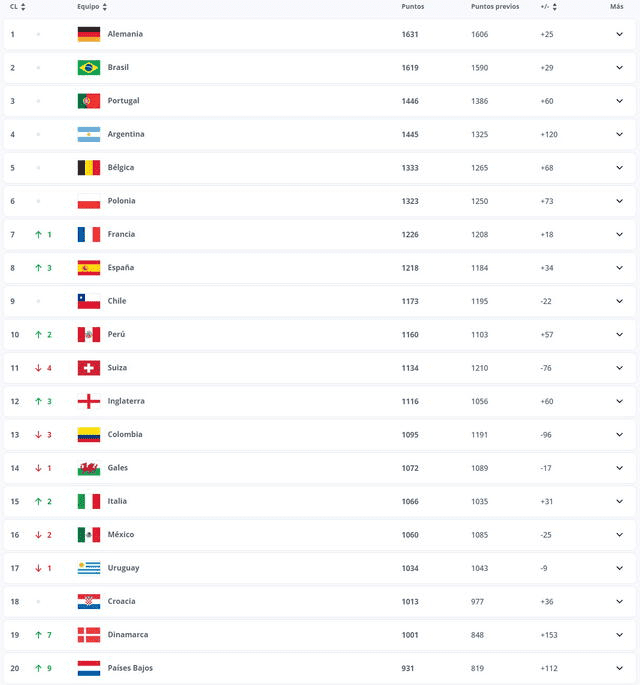
Task: Click the Alemania flag icon
Action: click(89, 34)
